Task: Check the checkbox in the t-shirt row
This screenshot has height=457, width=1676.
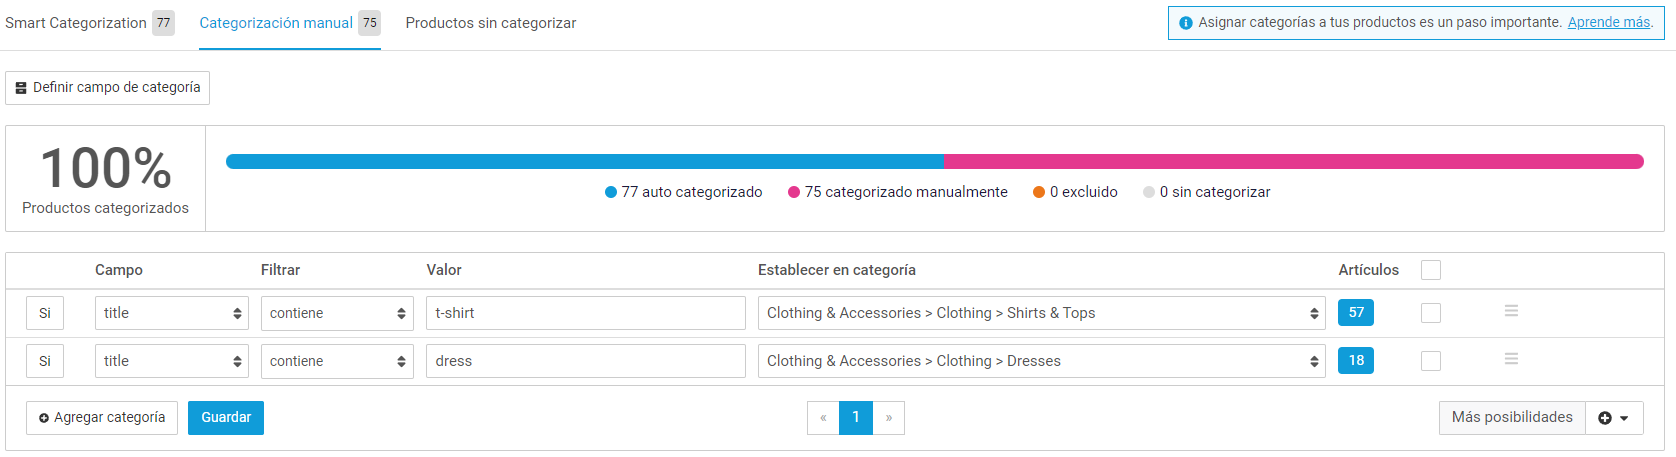Action: click(1431, 313)
